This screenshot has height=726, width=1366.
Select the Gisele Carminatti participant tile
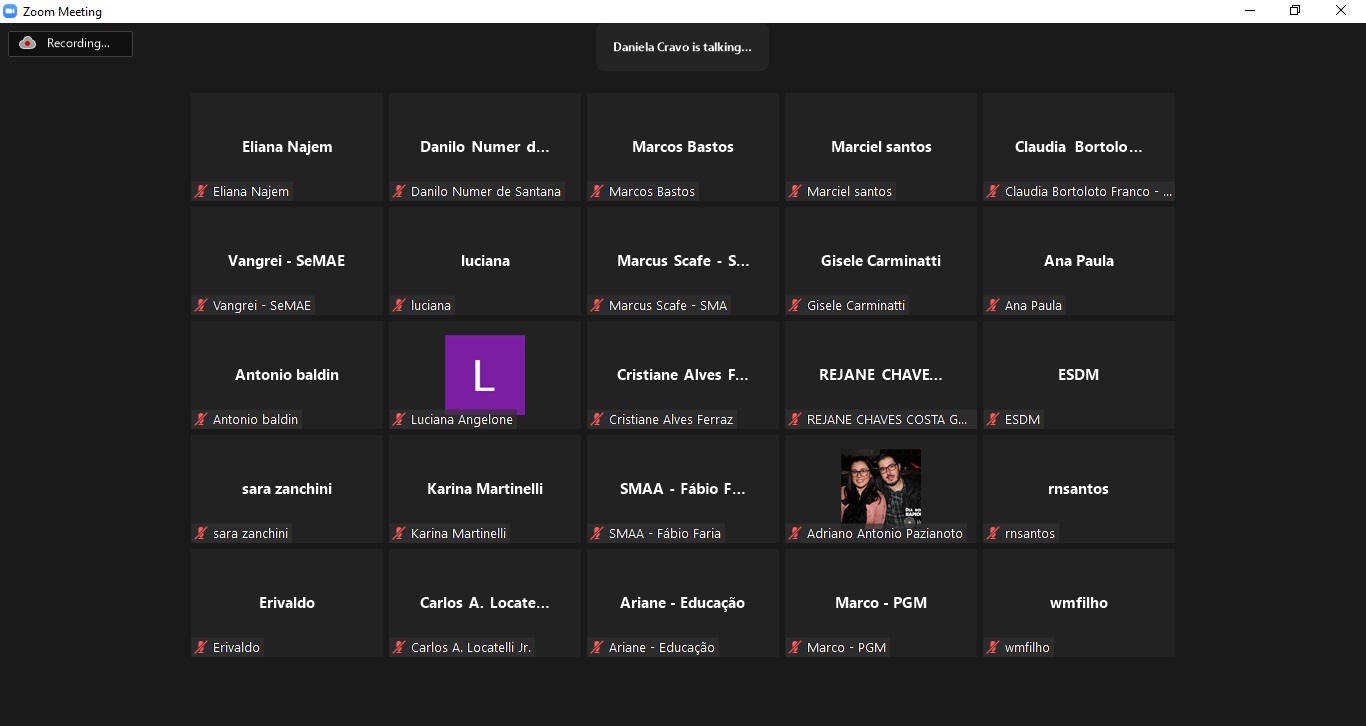pos(881,261)
